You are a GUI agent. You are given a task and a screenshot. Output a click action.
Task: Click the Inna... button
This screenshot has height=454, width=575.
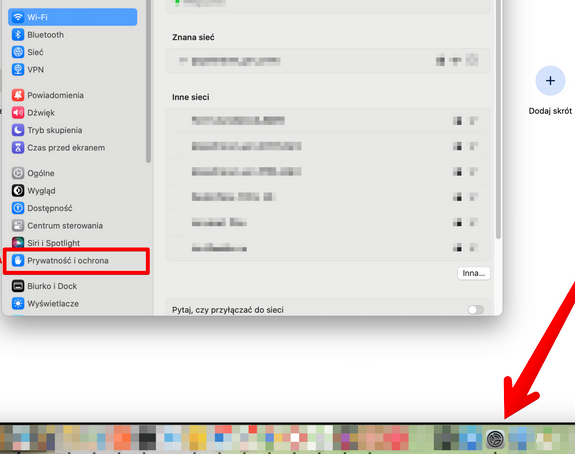pyautogui.click(x=474, y=273)
